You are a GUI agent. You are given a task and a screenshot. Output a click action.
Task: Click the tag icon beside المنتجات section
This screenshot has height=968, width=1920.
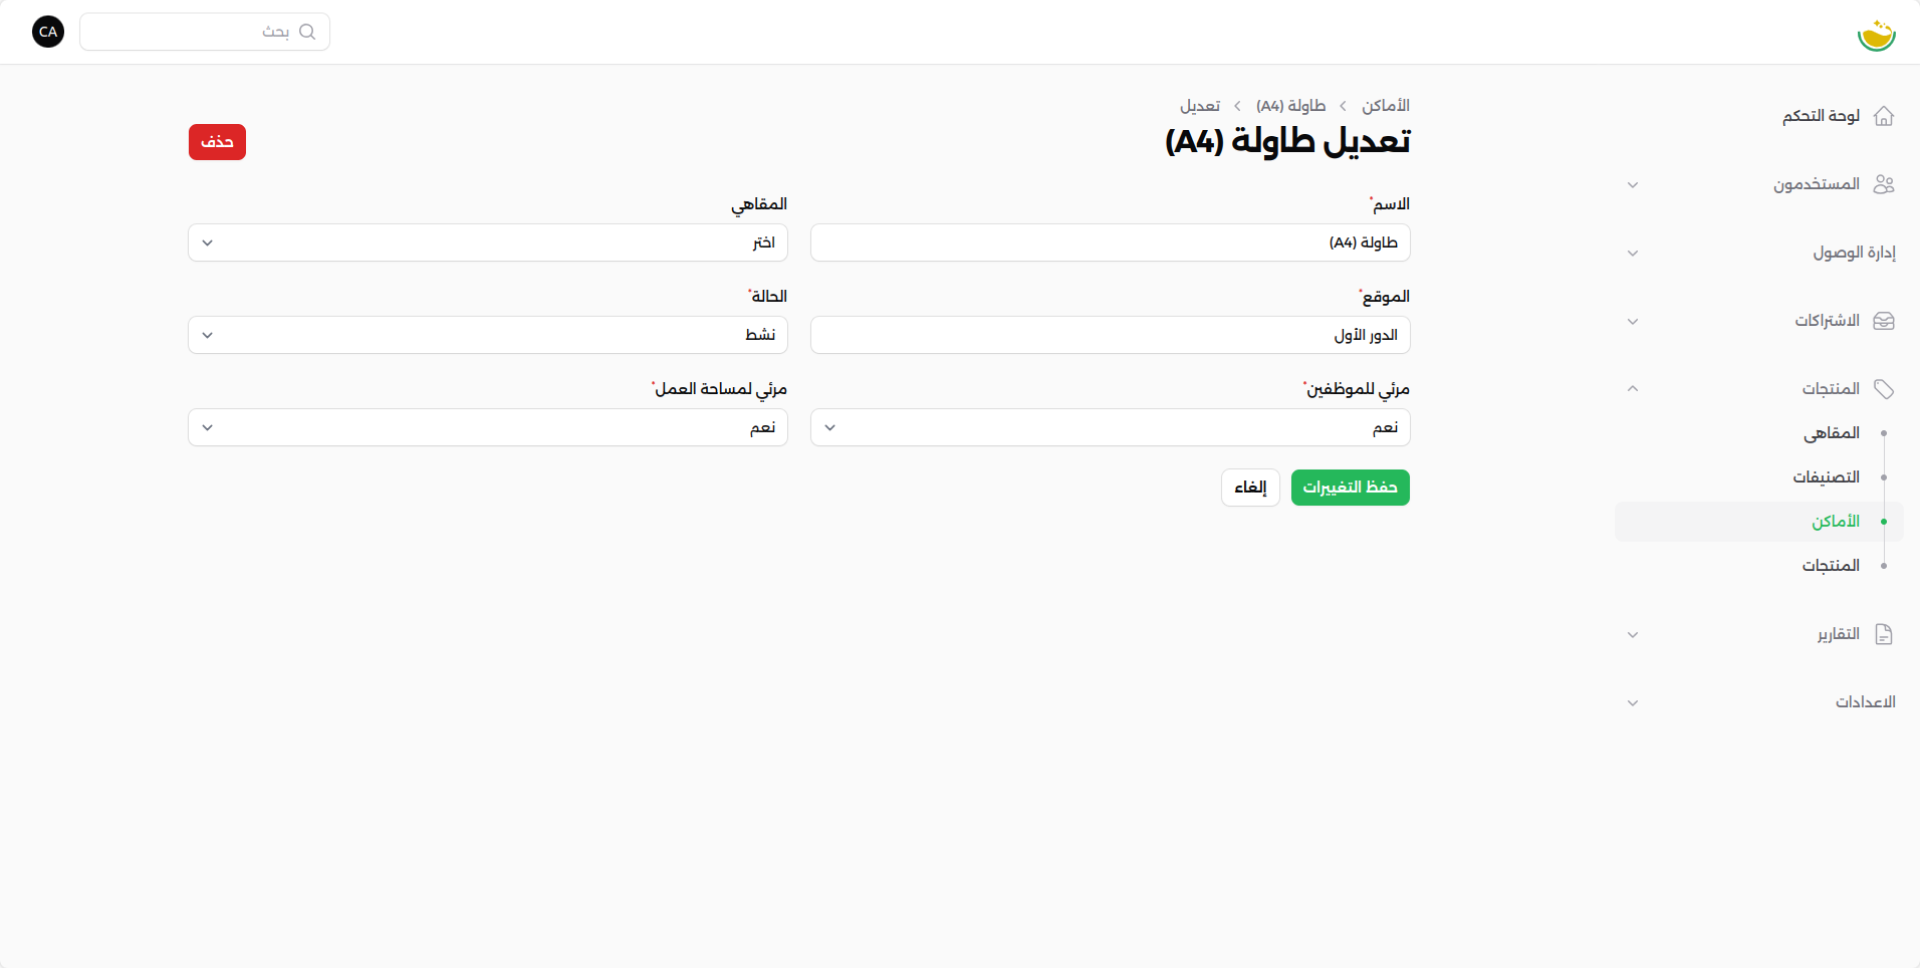[1884, 389]
